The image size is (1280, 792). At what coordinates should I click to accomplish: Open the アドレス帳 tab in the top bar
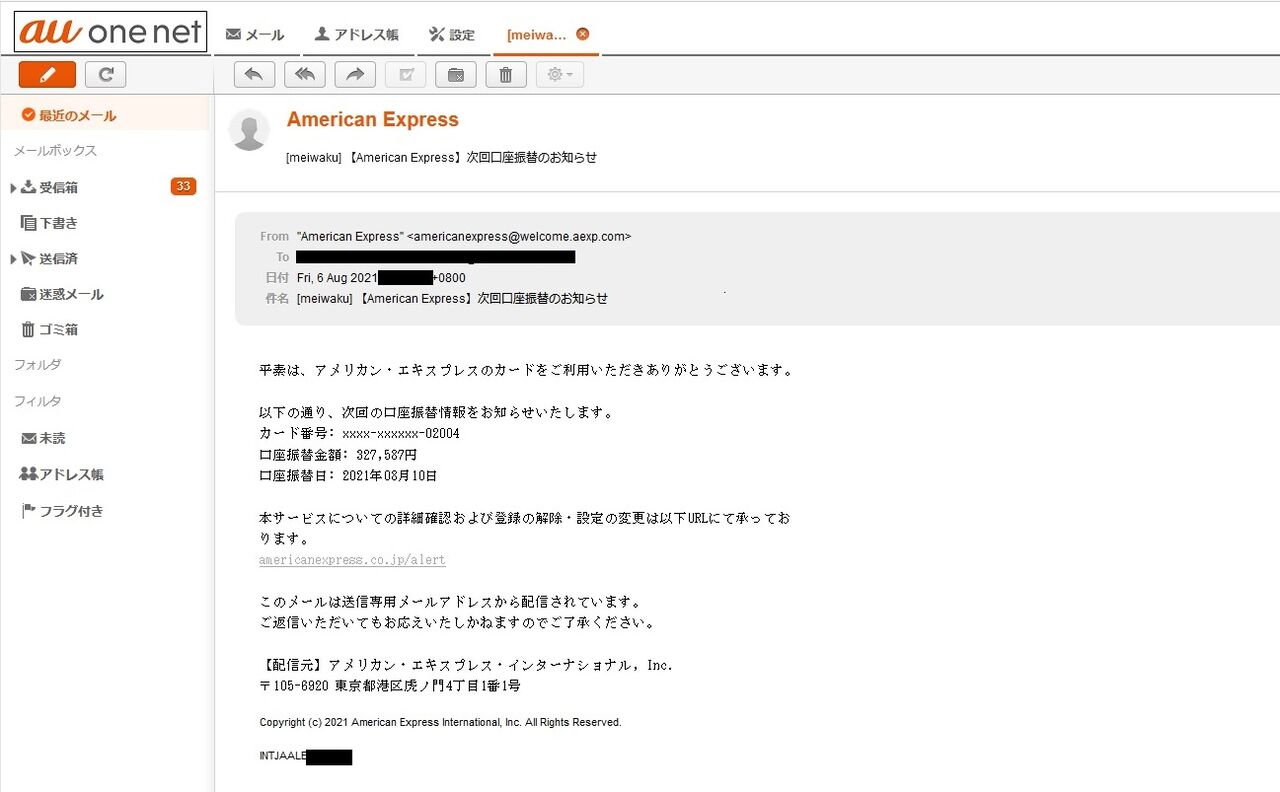(x=357, y=35)
